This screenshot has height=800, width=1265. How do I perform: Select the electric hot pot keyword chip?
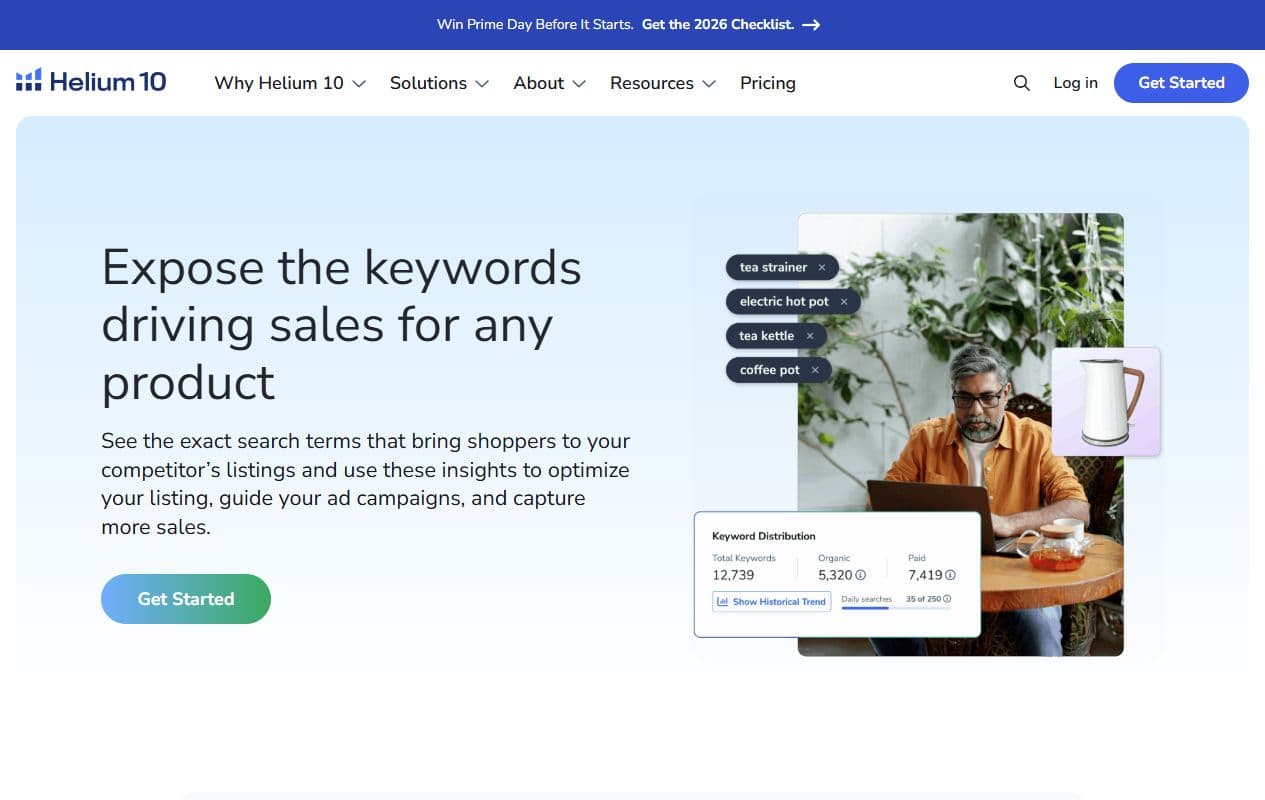(x=793, y=301)
